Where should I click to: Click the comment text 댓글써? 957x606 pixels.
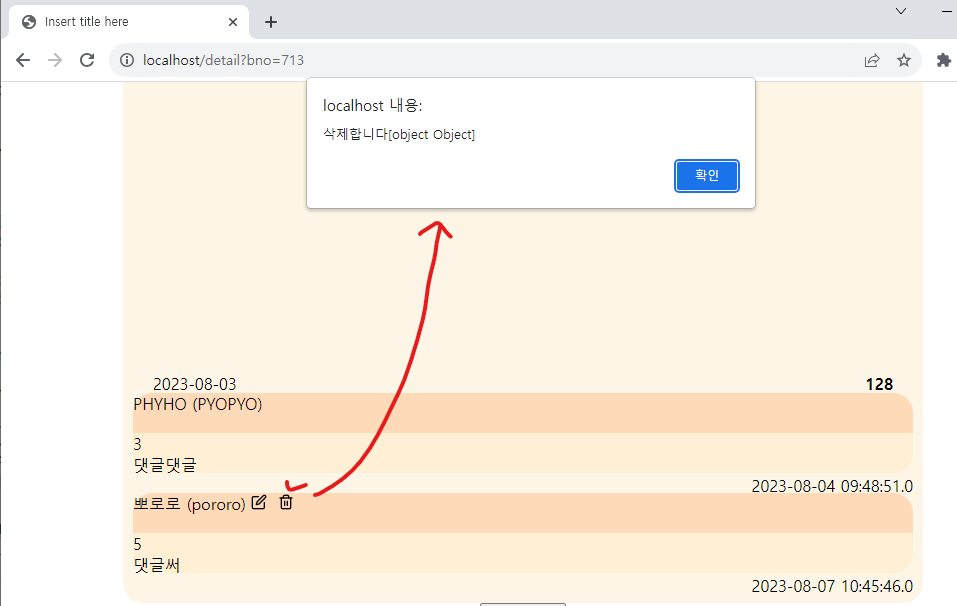tap(156, 565)
